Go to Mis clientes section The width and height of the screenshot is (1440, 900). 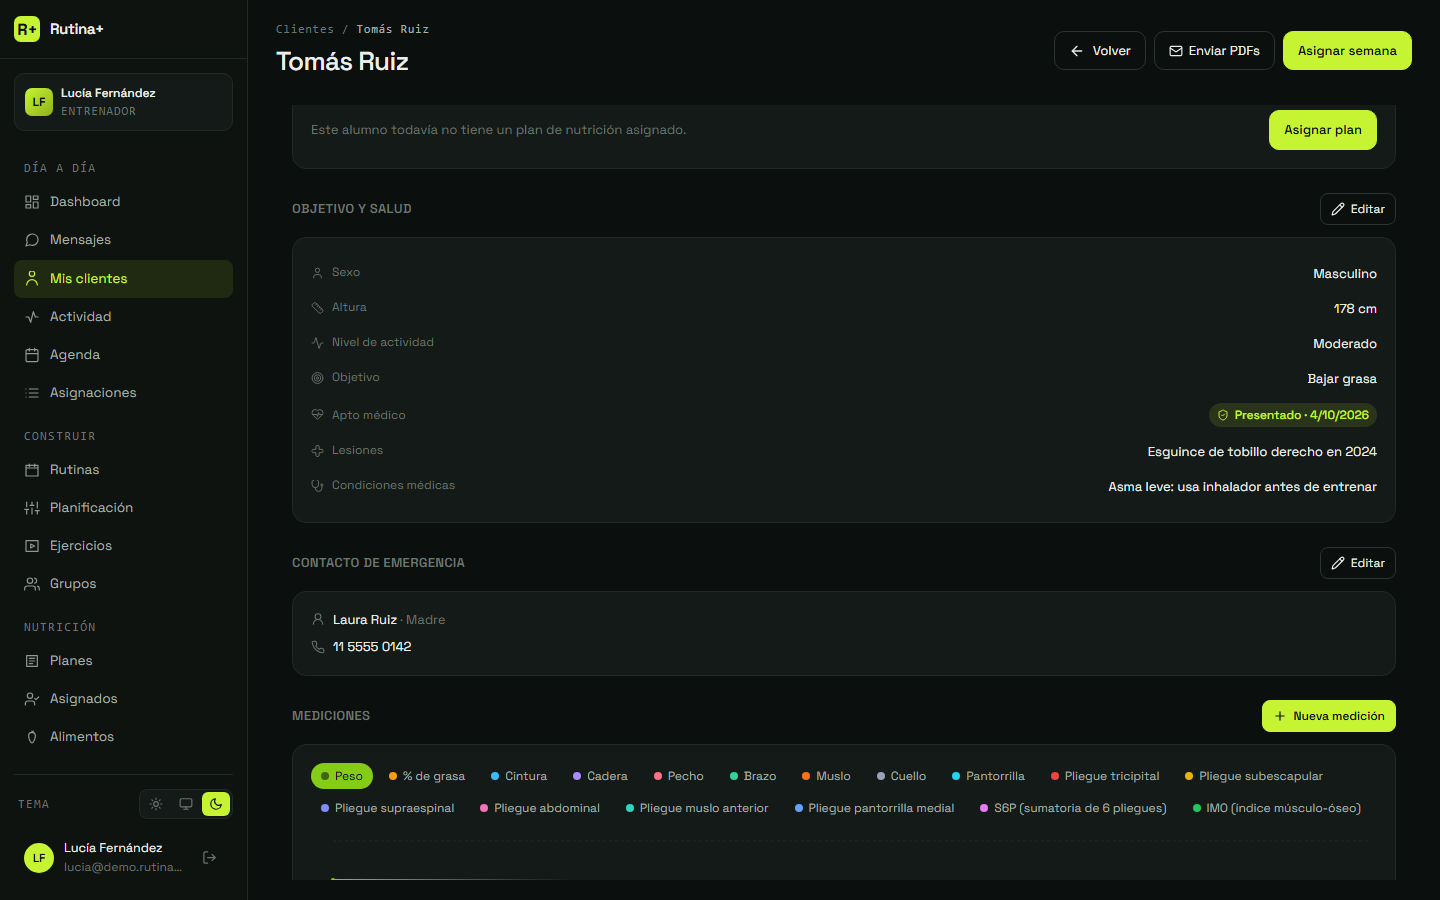(x=123, y=279)
